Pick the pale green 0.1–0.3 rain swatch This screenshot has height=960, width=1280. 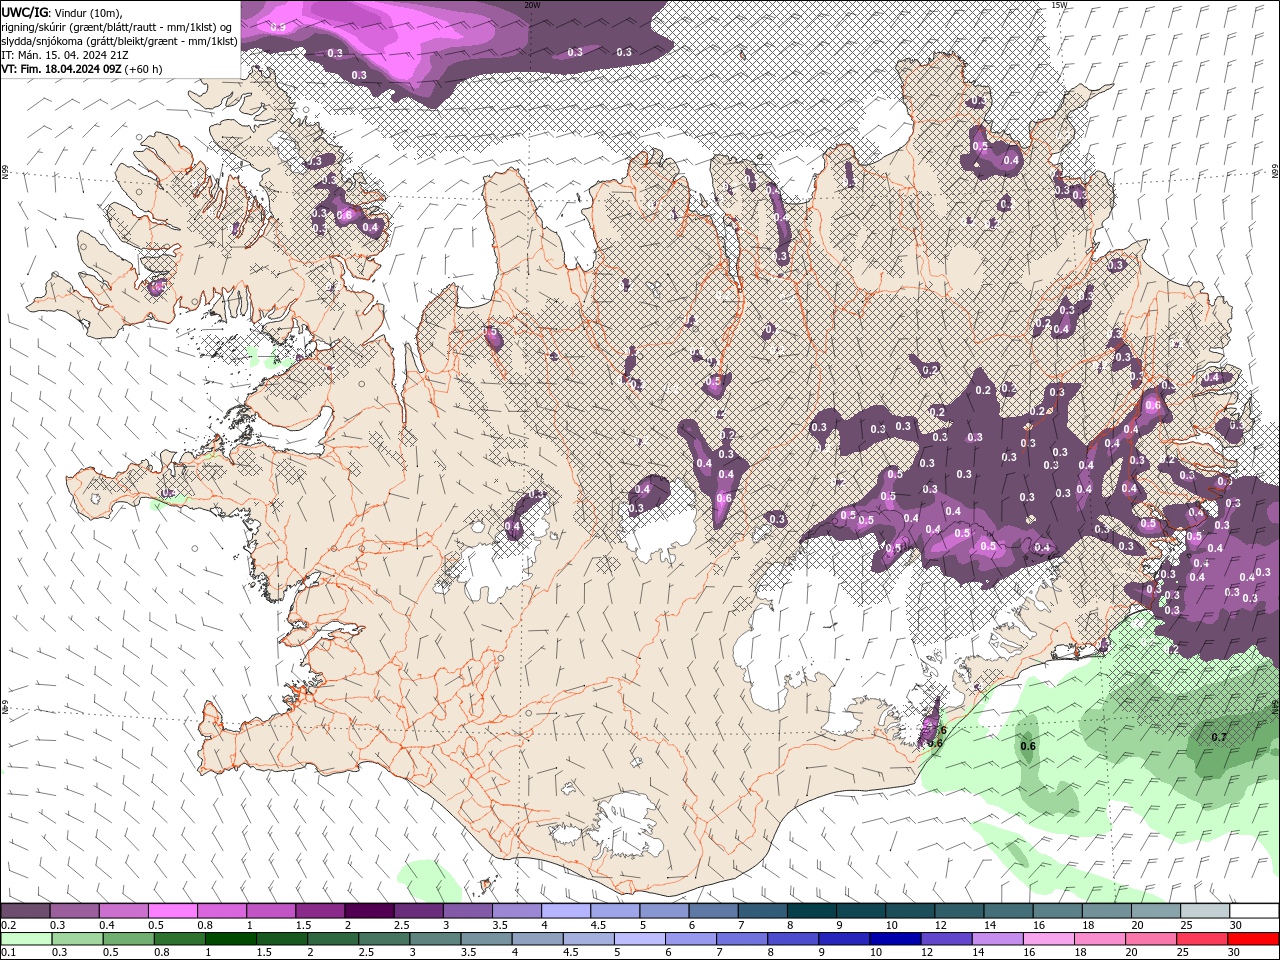click(x=26, y=938)
